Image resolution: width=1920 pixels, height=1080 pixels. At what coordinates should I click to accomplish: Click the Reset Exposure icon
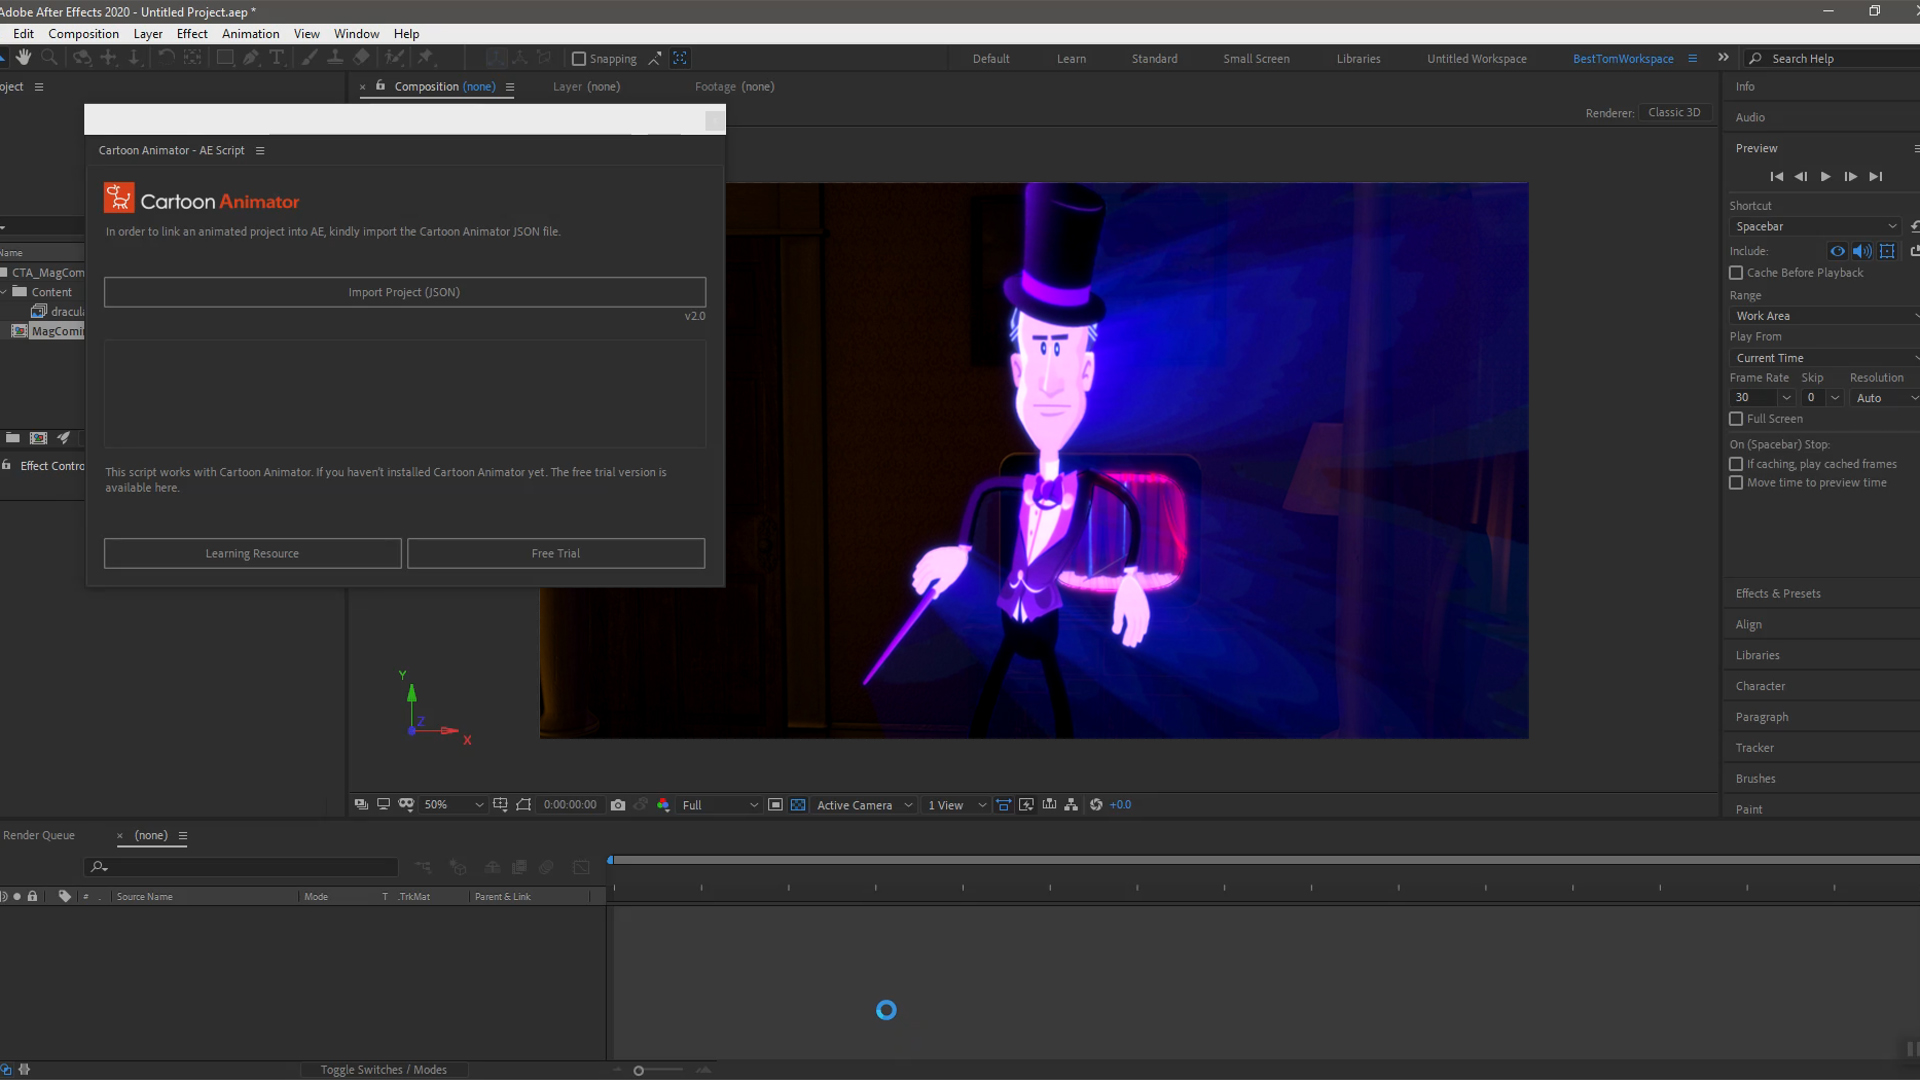click(1096, 805)
